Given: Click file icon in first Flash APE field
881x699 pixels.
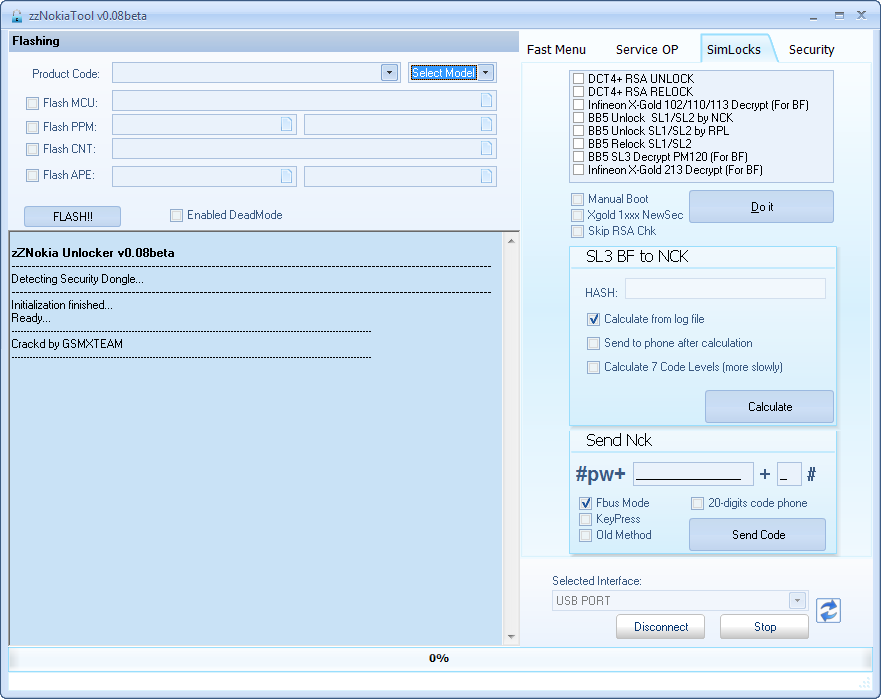Looking at the screenshot, I should click(286, 176).
